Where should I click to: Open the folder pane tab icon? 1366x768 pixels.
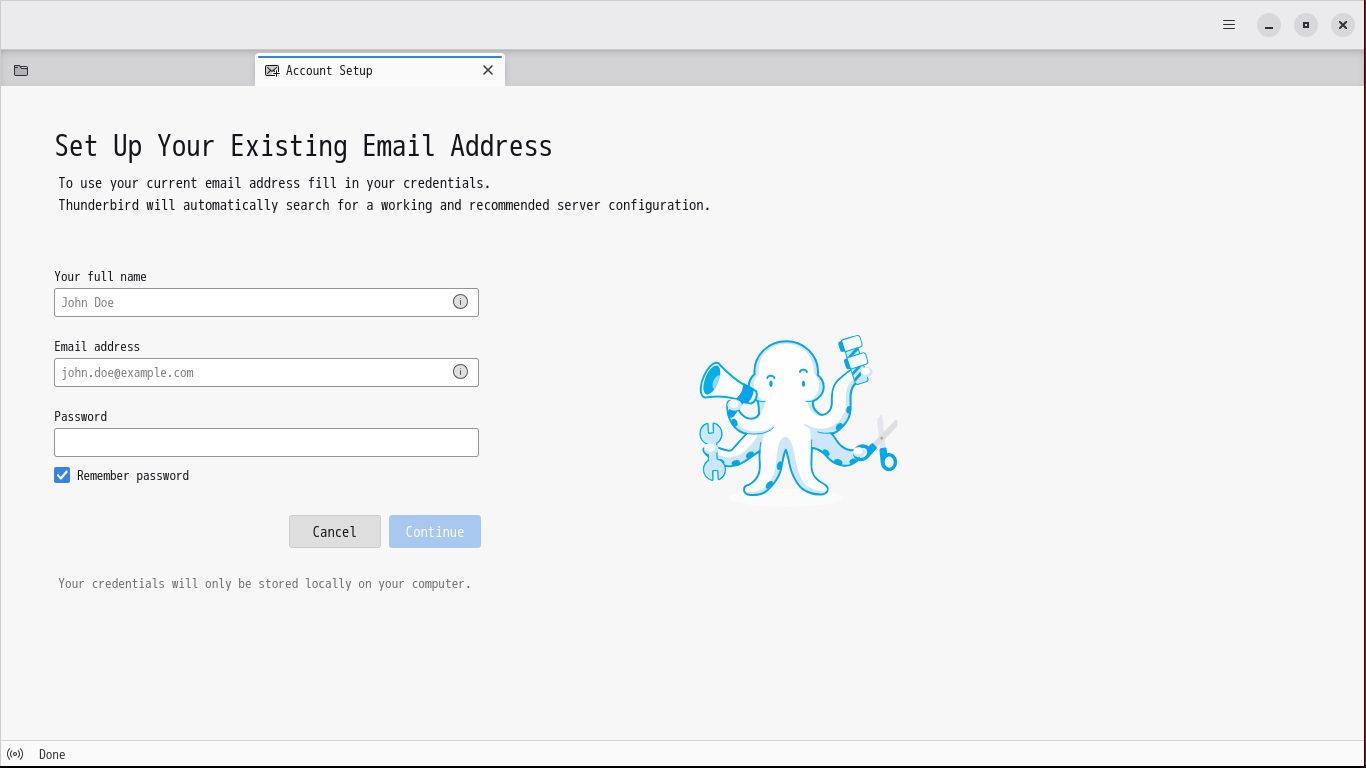(x=21, y=70)
